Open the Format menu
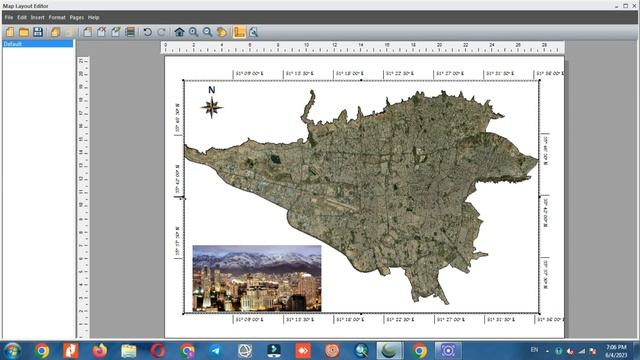 (x=57, y=18)
